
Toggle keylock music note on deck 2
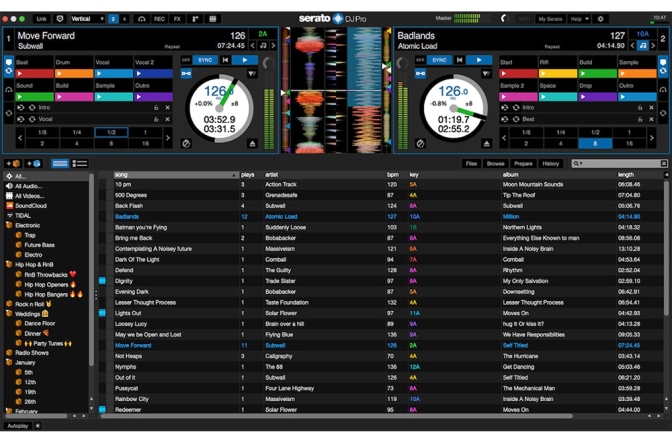point(642,45)
